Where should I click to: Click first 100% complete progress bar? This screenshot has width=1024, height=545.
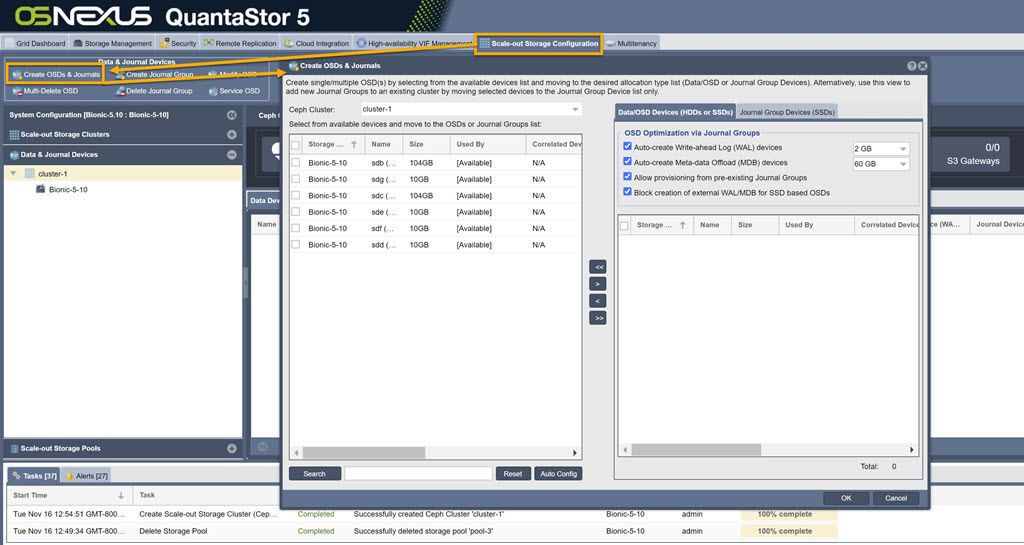tap(789, 514)
